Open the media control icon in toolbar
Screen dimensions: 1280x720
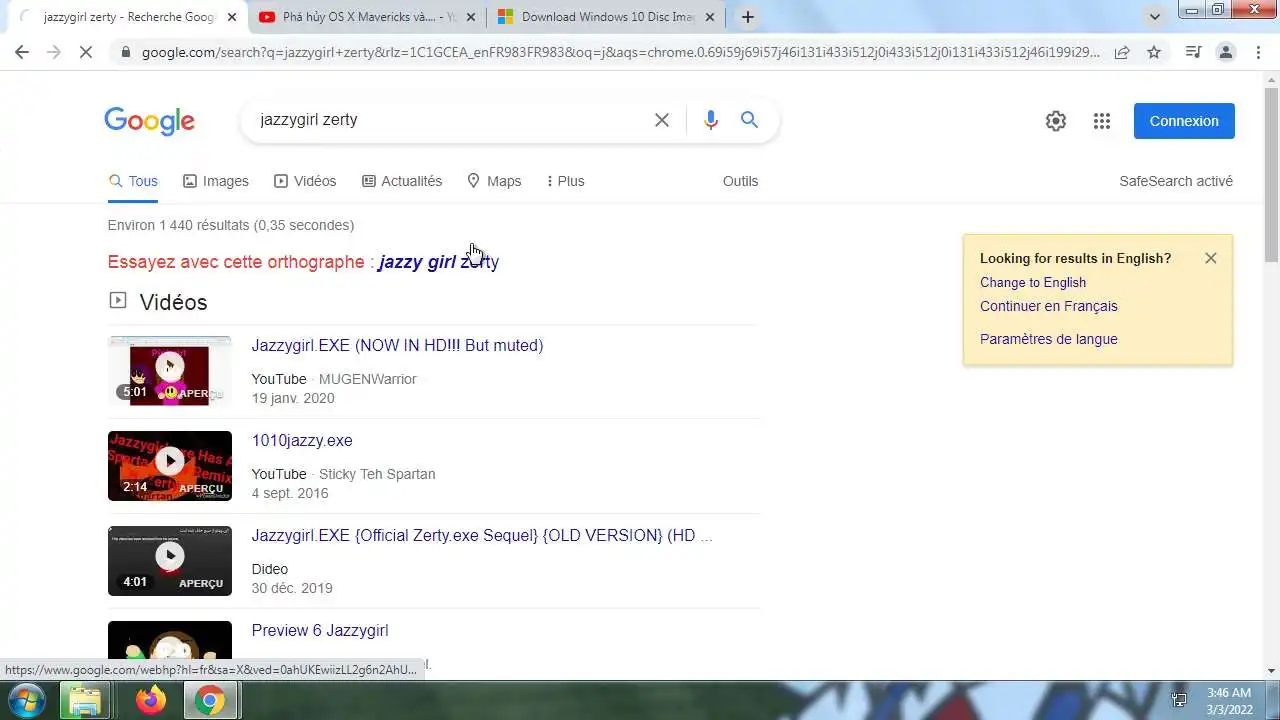pos(1193,52)
